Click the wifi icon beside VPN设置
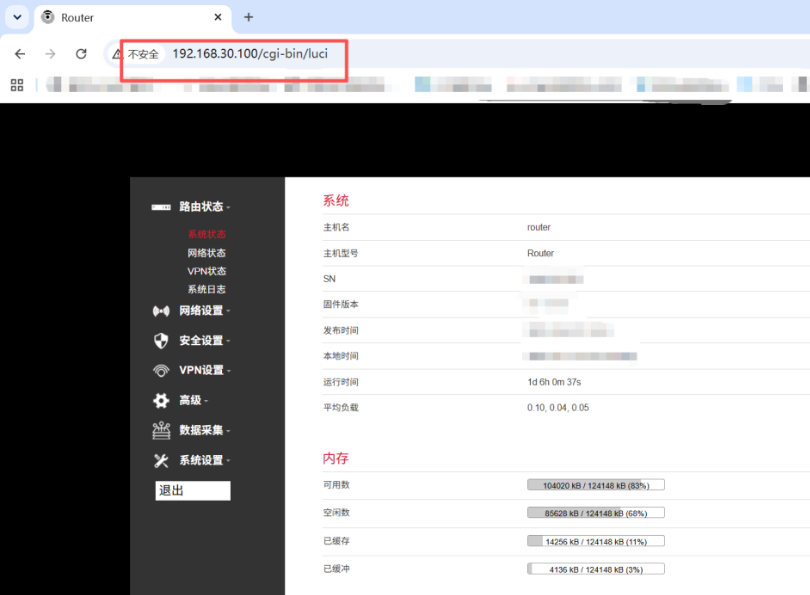The image size is (810, 595). point(161,371)
